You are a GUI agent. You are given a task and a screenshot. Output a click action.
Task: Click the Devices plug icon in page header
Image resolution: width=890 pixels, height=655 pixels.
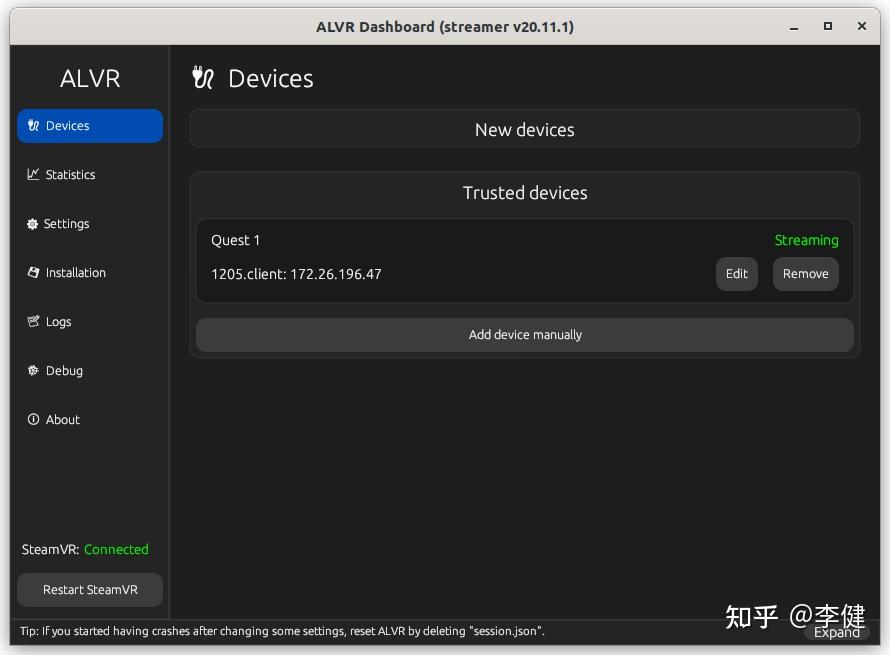[x=203, y=77]
